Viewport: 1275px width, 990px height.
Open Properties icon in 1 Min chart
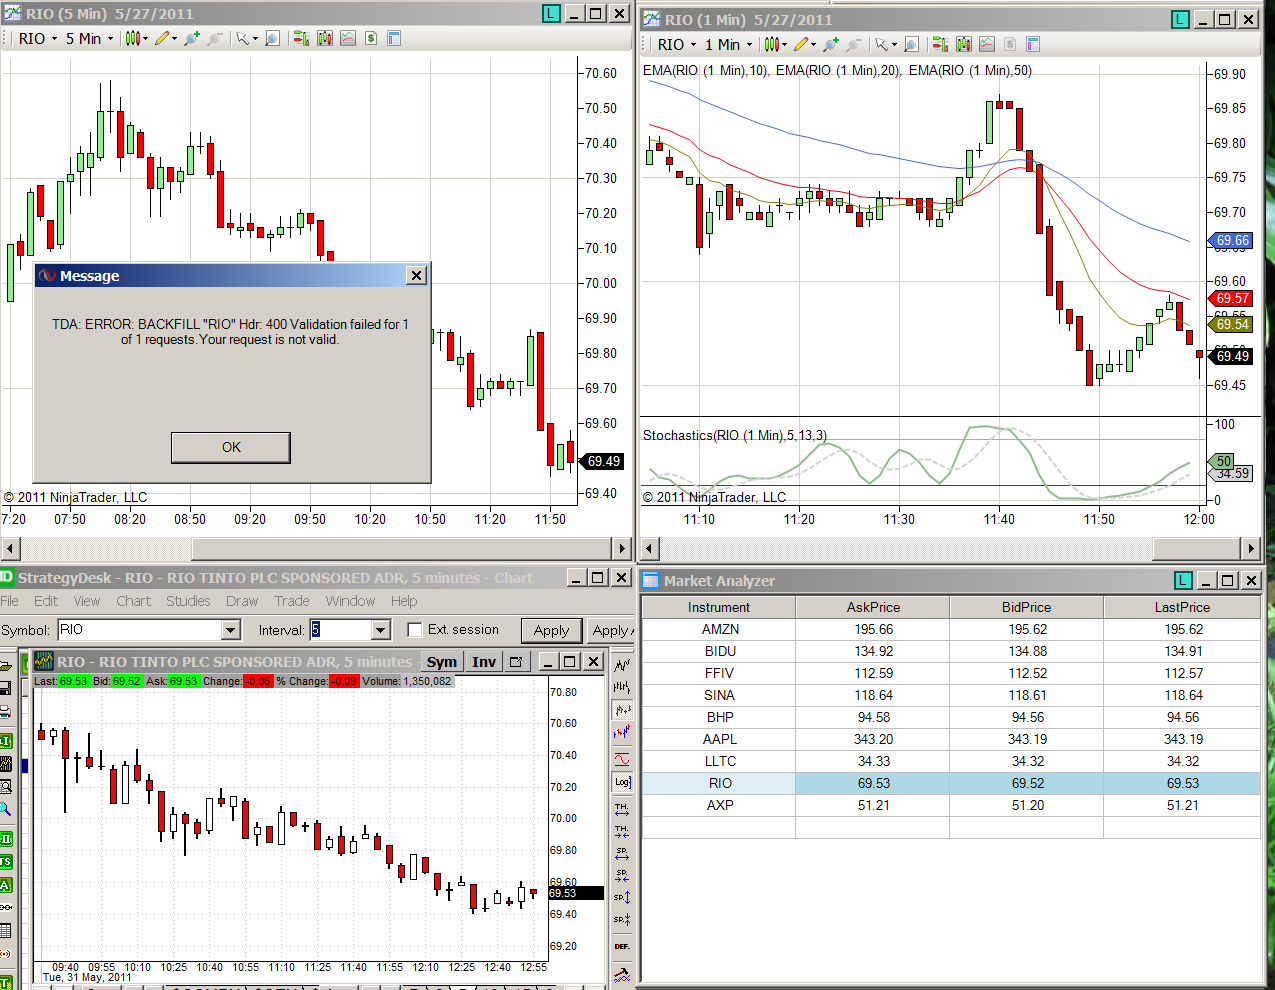[x=1033, y=44]
